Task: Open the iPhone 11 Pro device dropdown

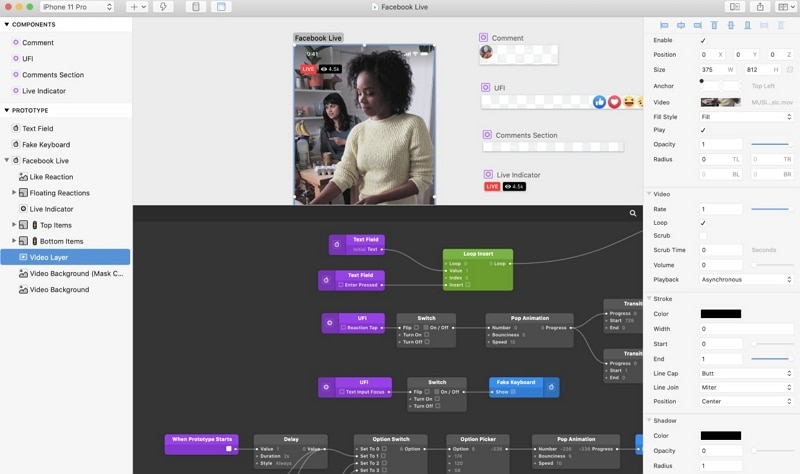Action: coord(77,7)
